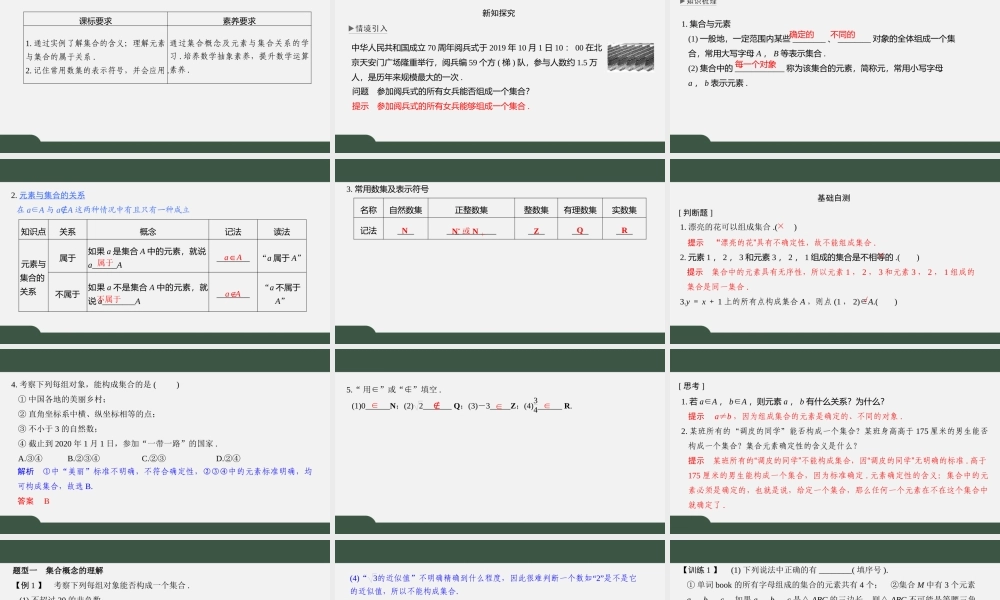The image size is (1000, 600).
Task: Expand the 常用数集及表示符号 table section
Action: click(x=392, y=190)
